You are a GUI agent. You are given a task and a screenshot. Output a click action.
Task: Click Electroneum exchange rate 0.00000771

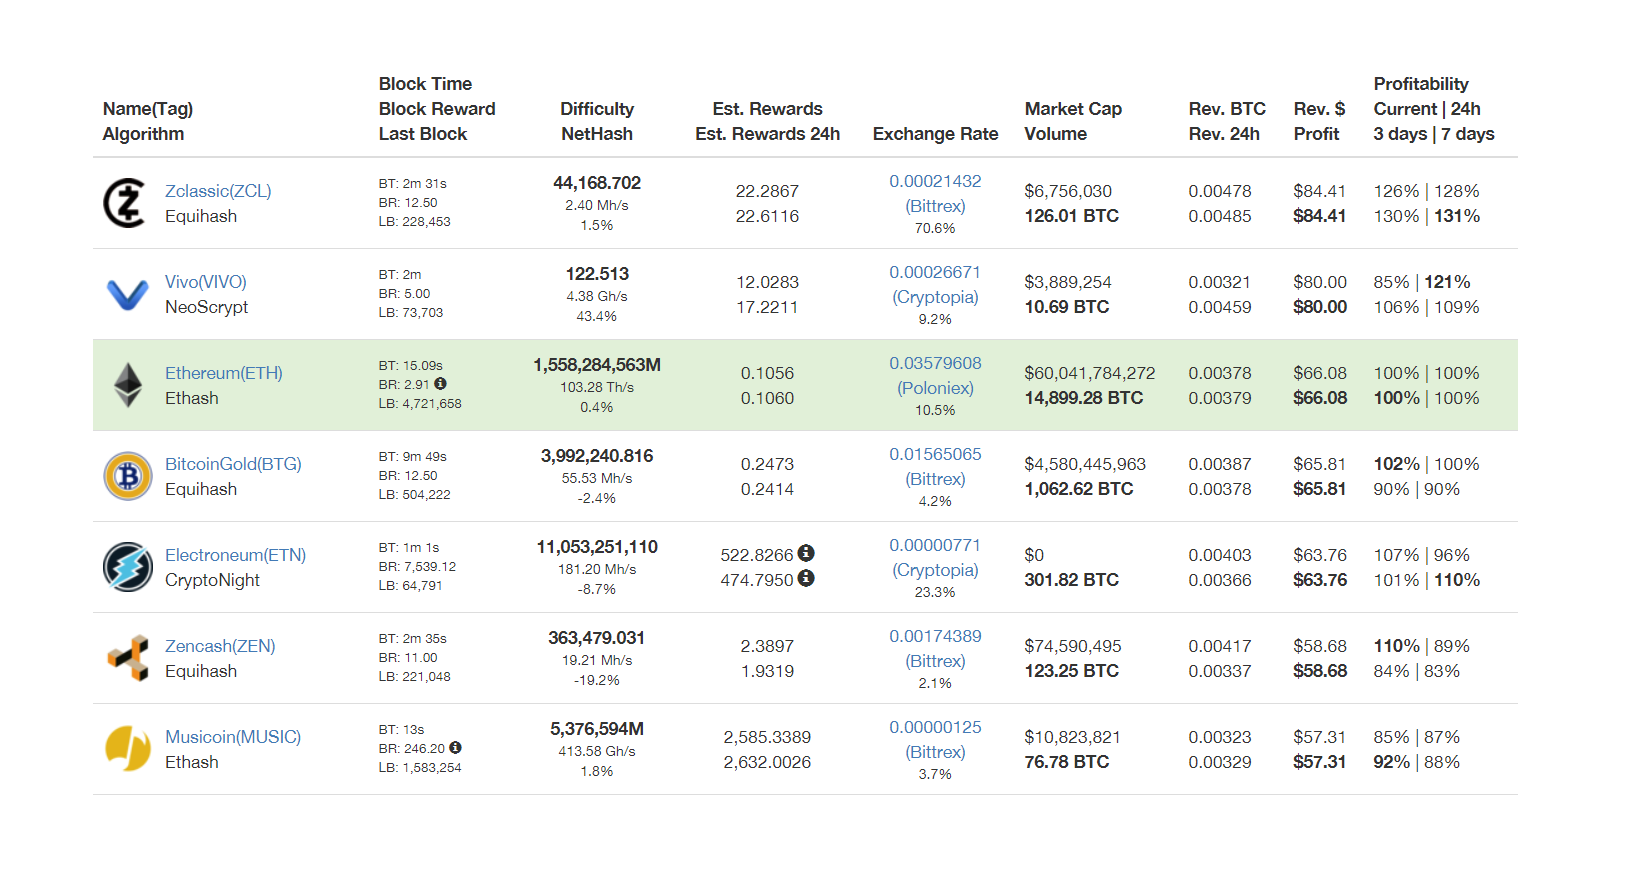pyautogui.click(x=935, y=545)
